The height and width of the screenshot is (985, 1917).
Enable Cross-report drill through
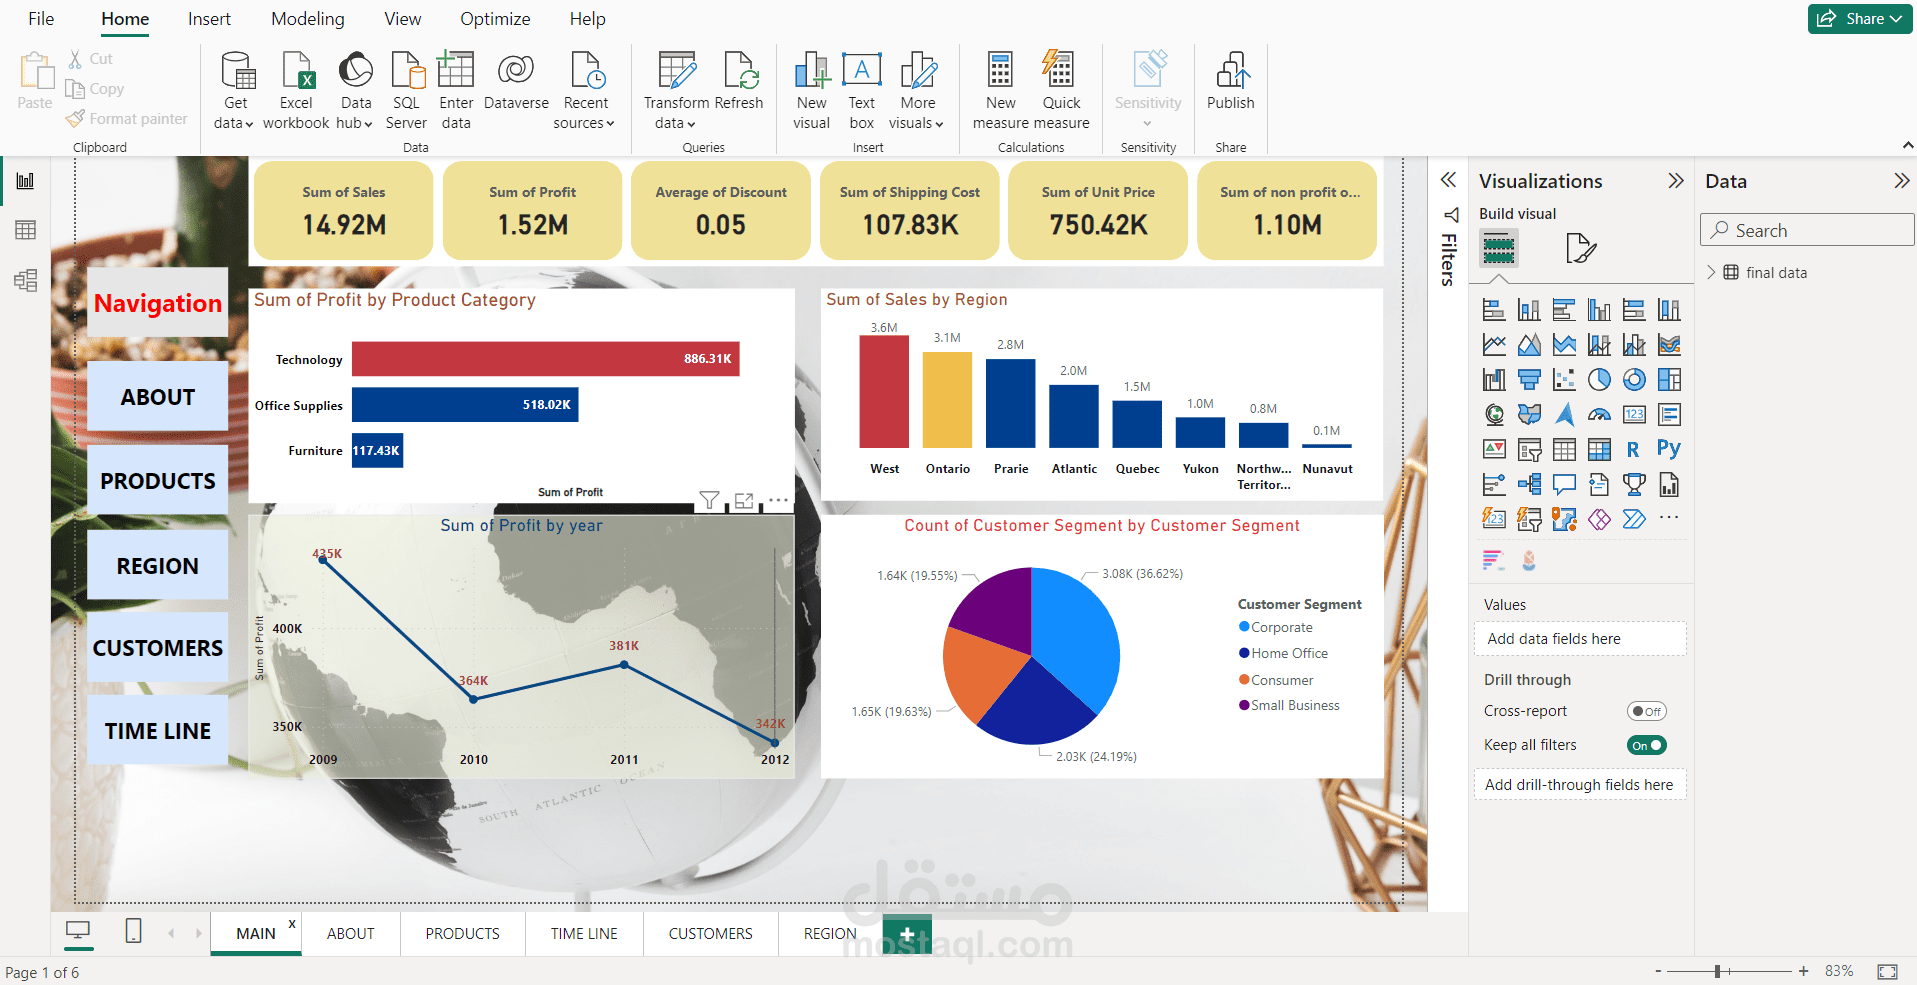tap(1646, 711)
